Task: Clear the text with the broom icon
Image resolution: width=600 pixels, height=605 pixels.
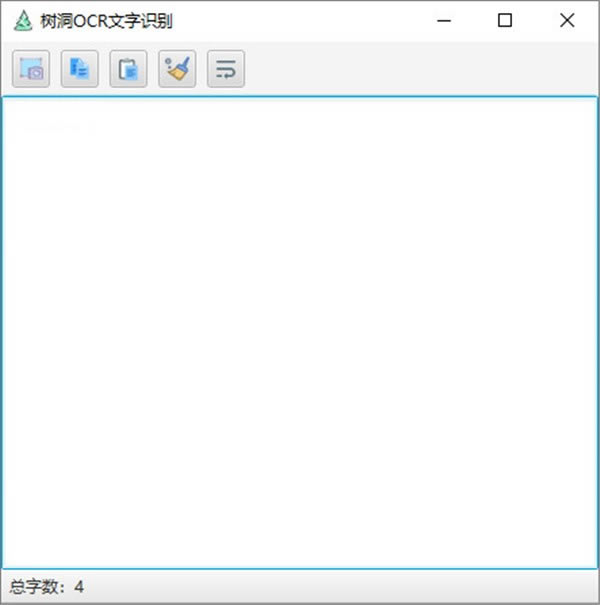Action: click(x=177, y=69)
